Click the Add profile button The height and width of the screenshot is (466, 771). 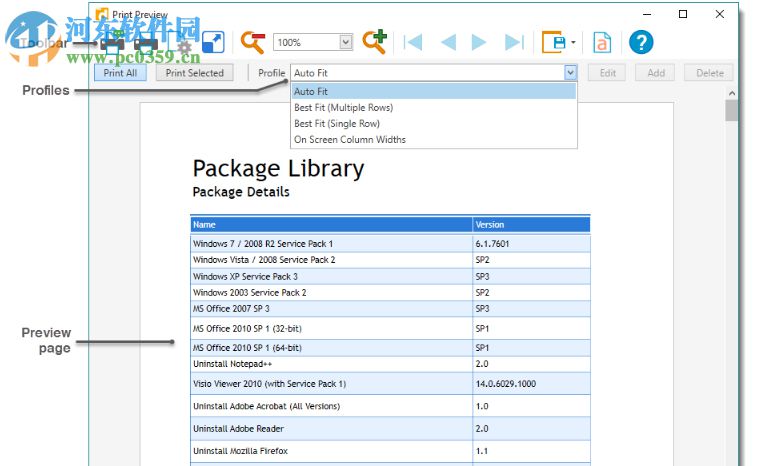point(656,73)
